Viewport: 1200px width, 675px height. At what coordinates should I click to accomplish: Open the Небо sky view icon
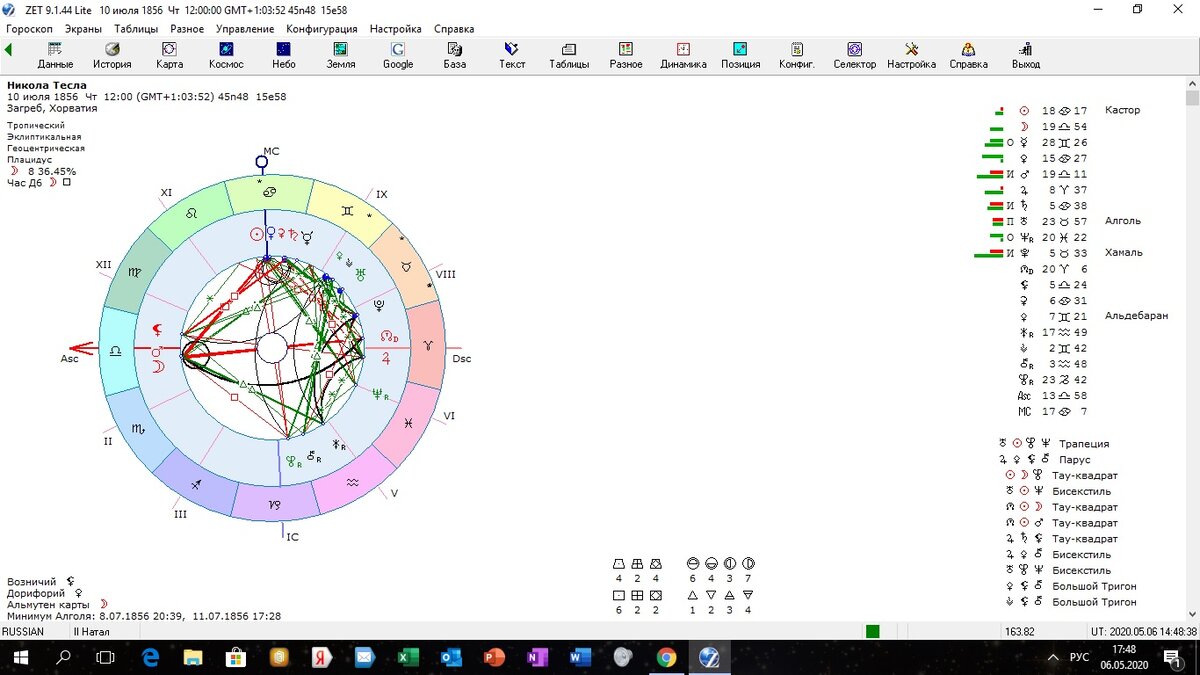(x=284, y=55)
